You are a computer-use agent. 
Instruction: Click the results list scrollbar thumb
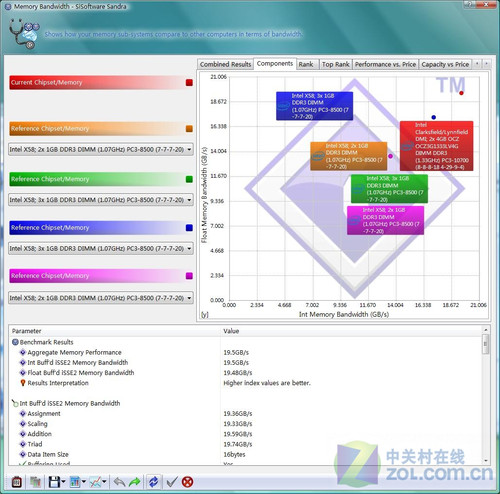click(486, 344)
